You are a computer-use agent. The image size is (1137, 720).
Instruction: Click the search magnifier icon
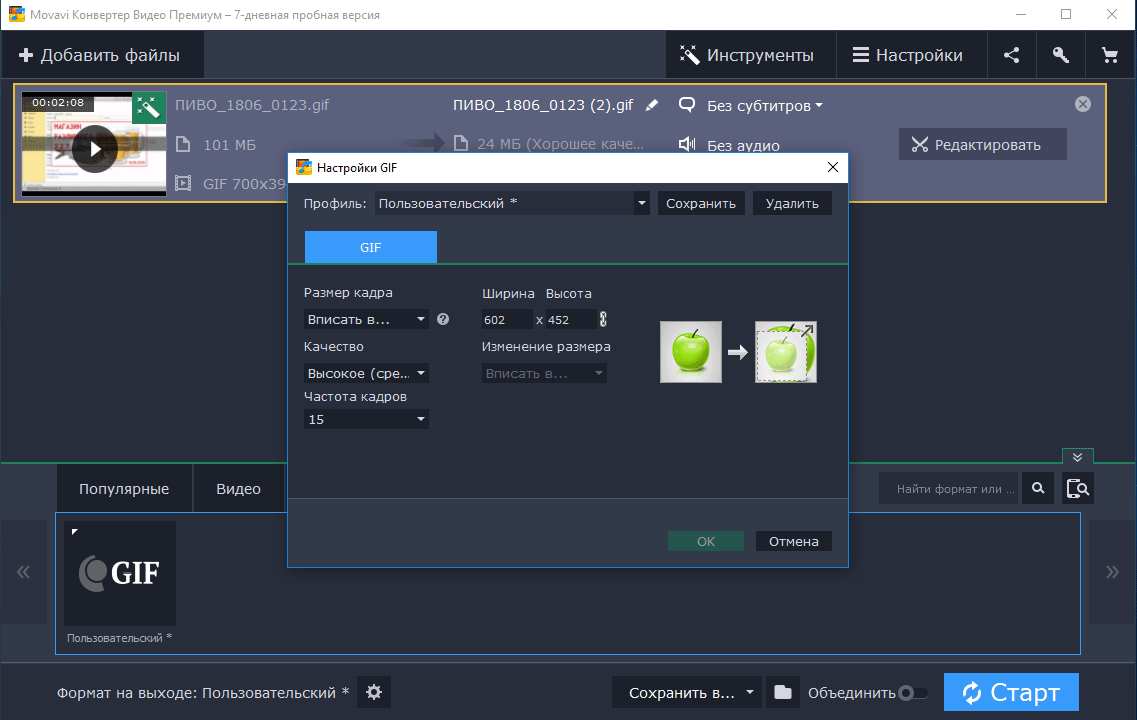[x=1038, y=489]
